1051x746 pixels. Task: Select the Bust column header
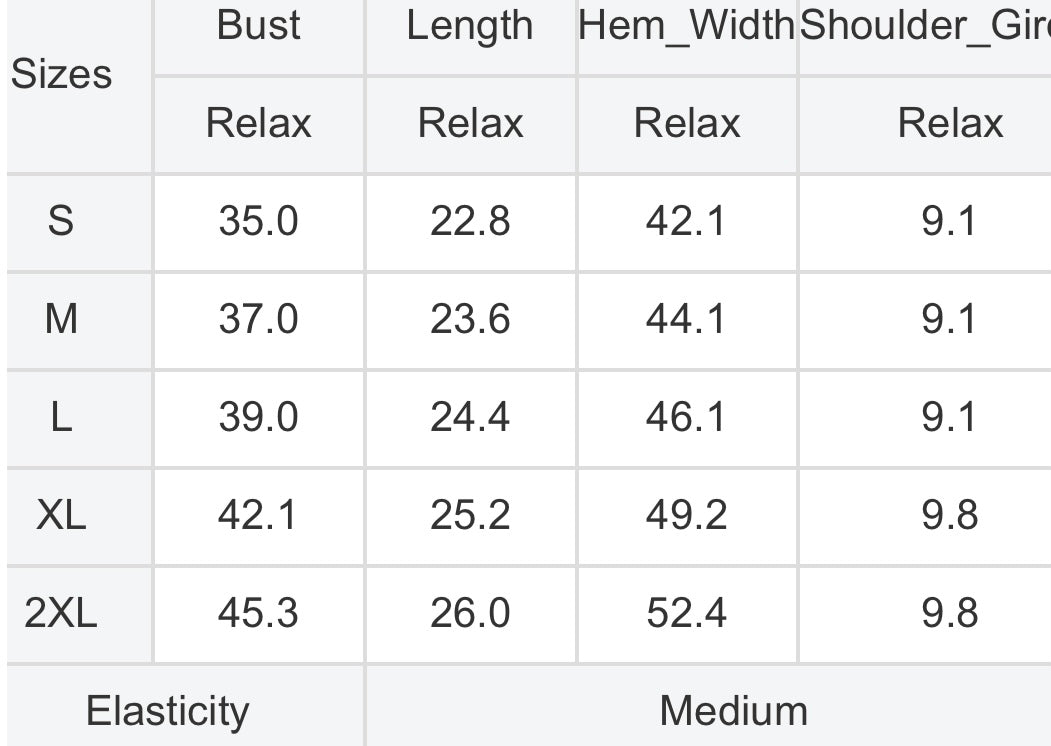coord(259,26)
